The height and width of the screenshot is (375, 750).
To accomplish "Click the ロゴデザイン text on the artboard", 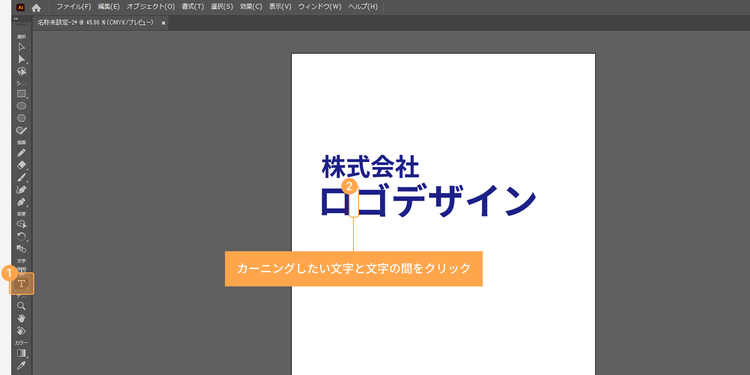I will point(428,201).
